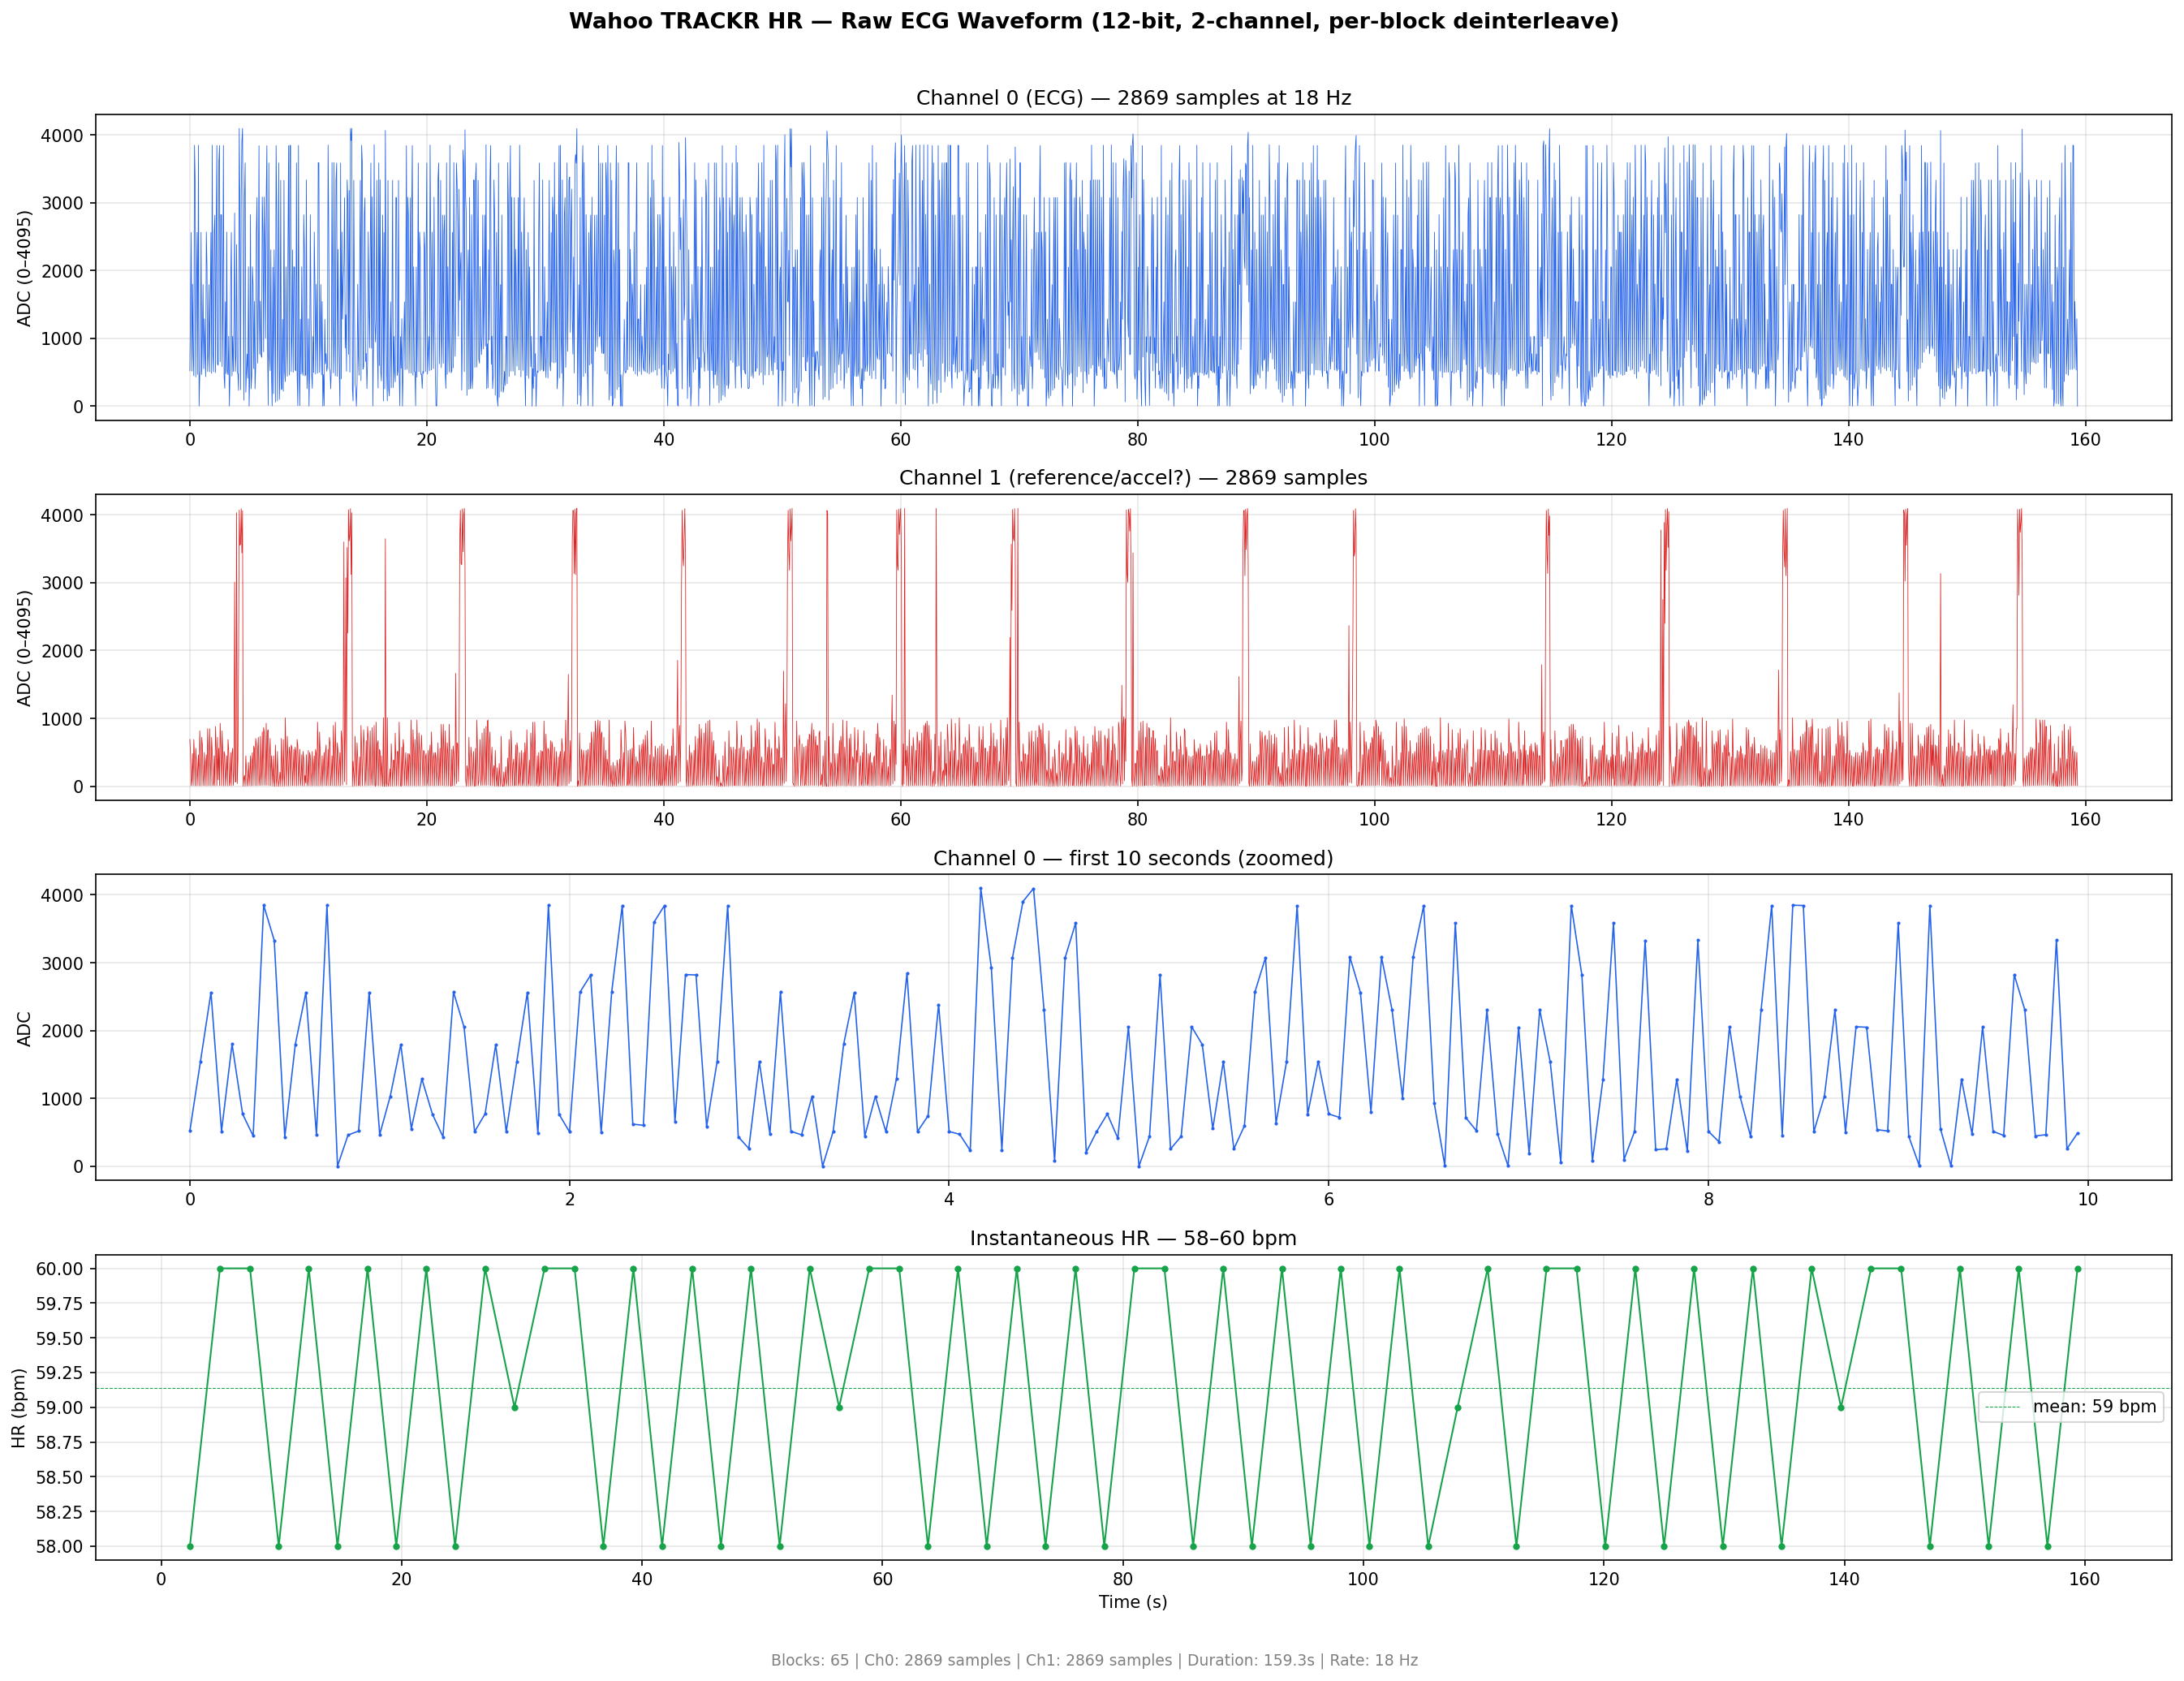This screenshot has width=2184, height=1681.
Task: Select the "Channel 0 (ECG) — 2869 samples at 18 Hz" title
Action: coord(1133,98)
